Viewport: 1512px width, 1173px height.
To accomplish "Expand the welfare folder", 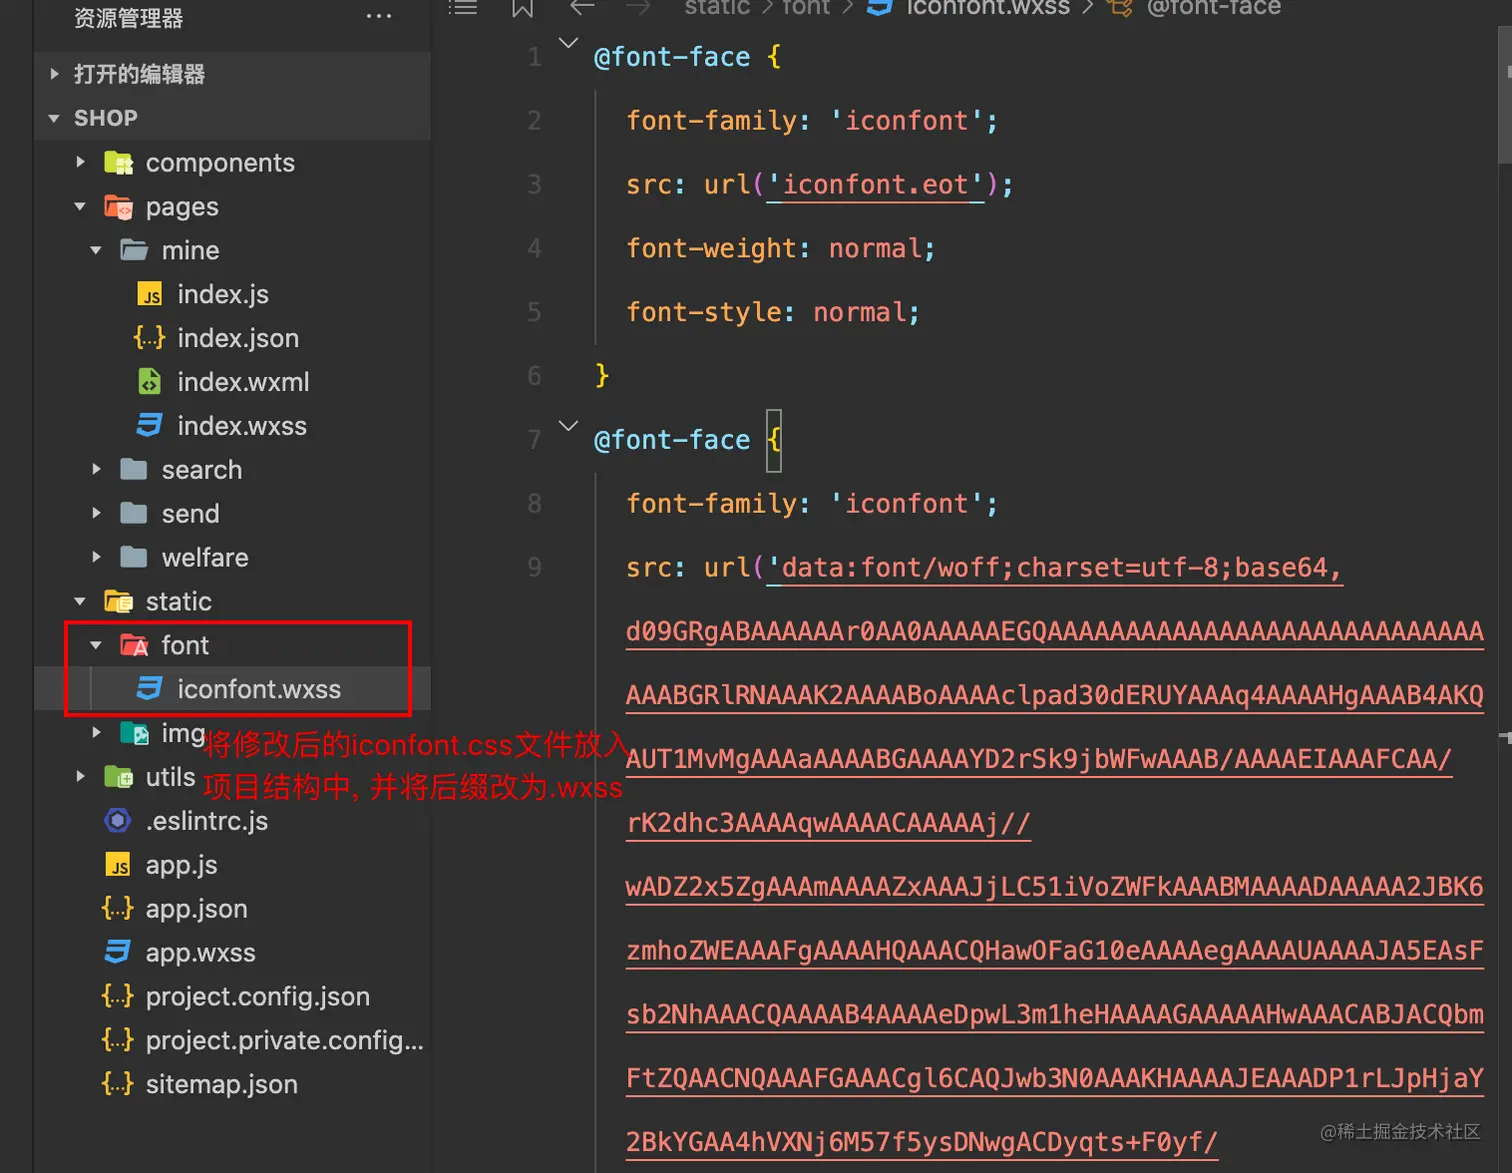I will coord(96,557).
